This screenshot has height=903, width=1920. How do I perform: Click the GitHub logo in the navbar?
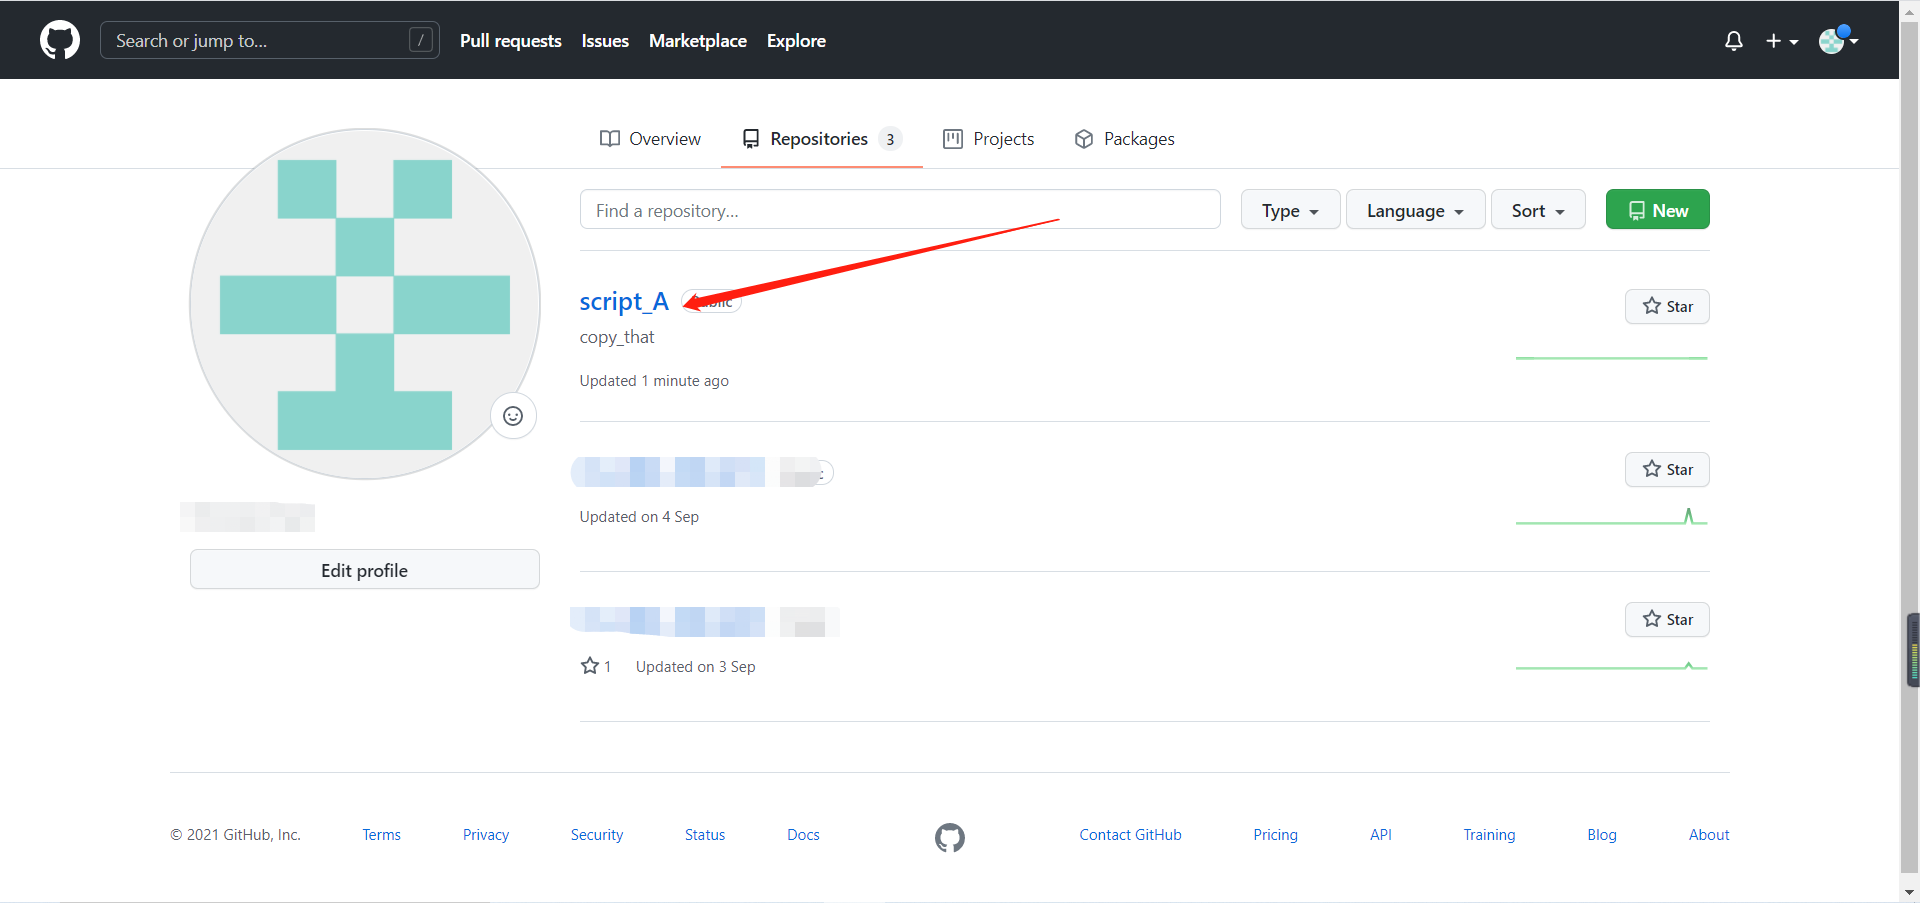tap(59, 40)
